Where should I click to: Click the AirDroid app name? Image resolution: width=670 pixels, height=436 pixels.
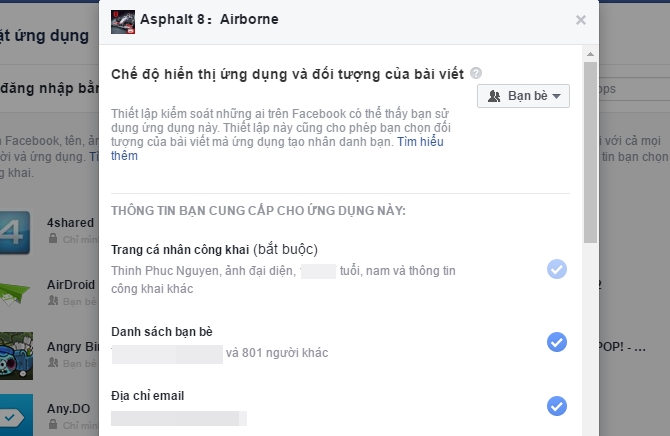click(71, 284)
